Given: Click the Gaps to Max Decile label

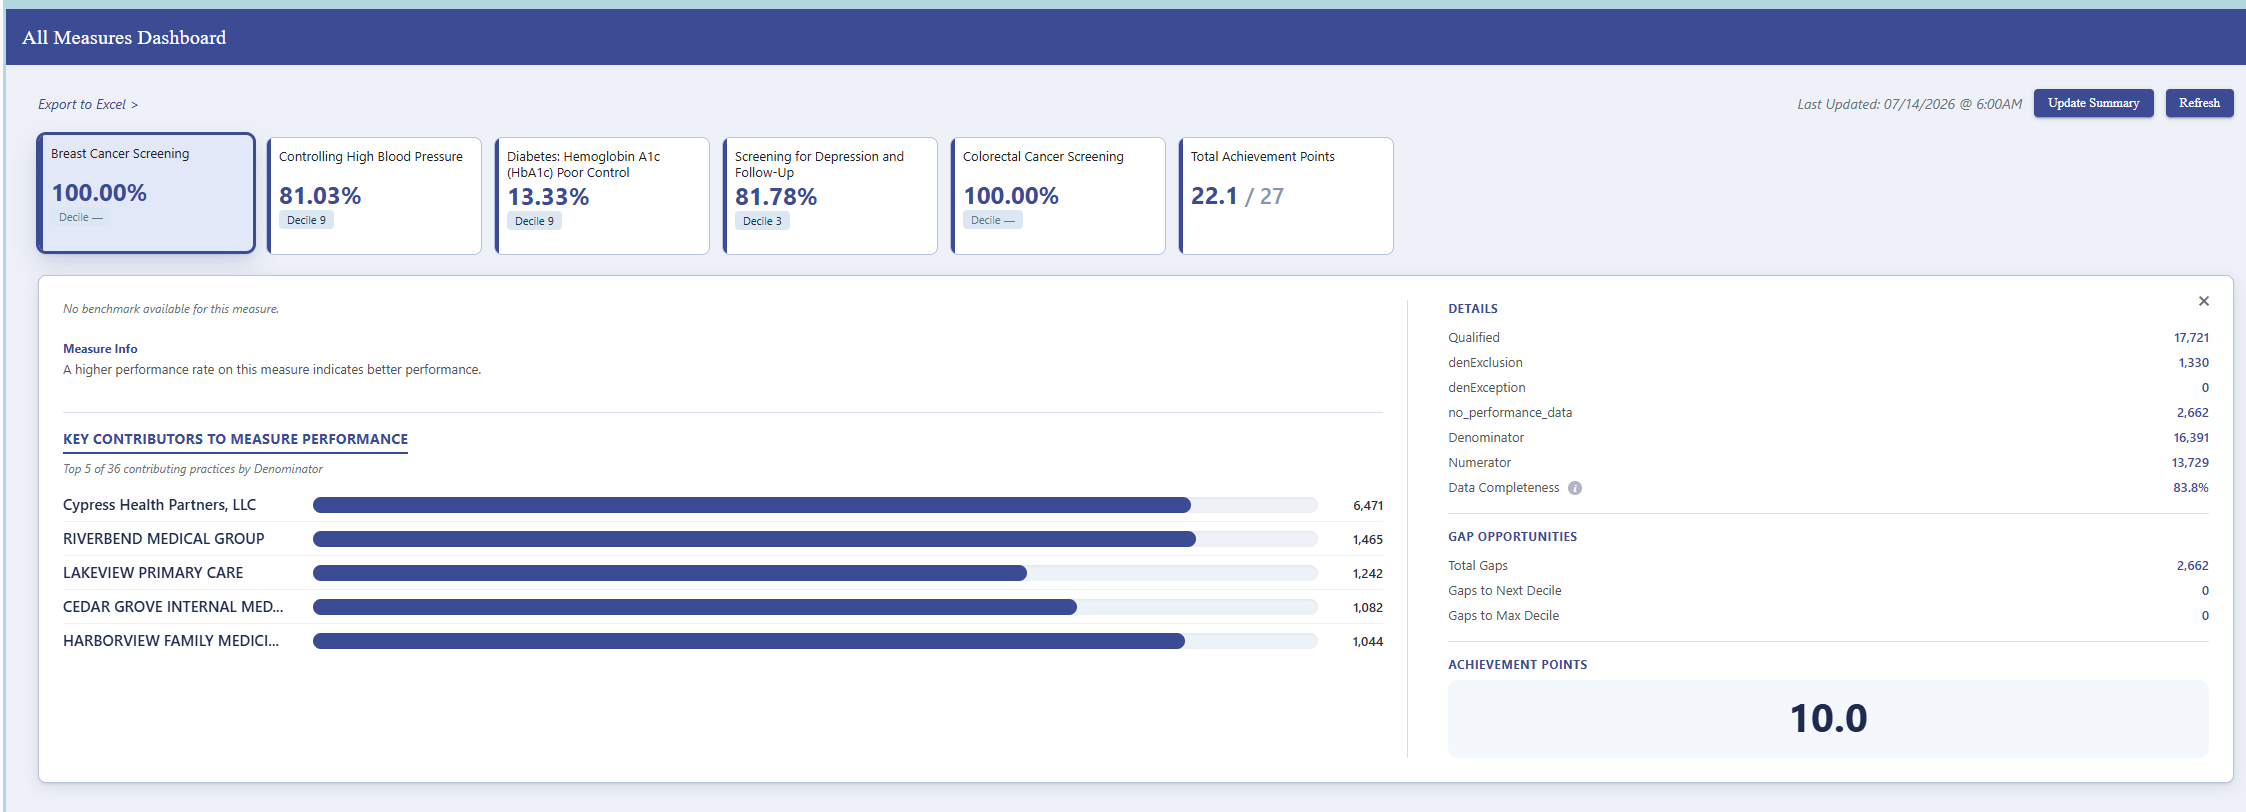Looking at the screenshot, I should click(1503, 616).
